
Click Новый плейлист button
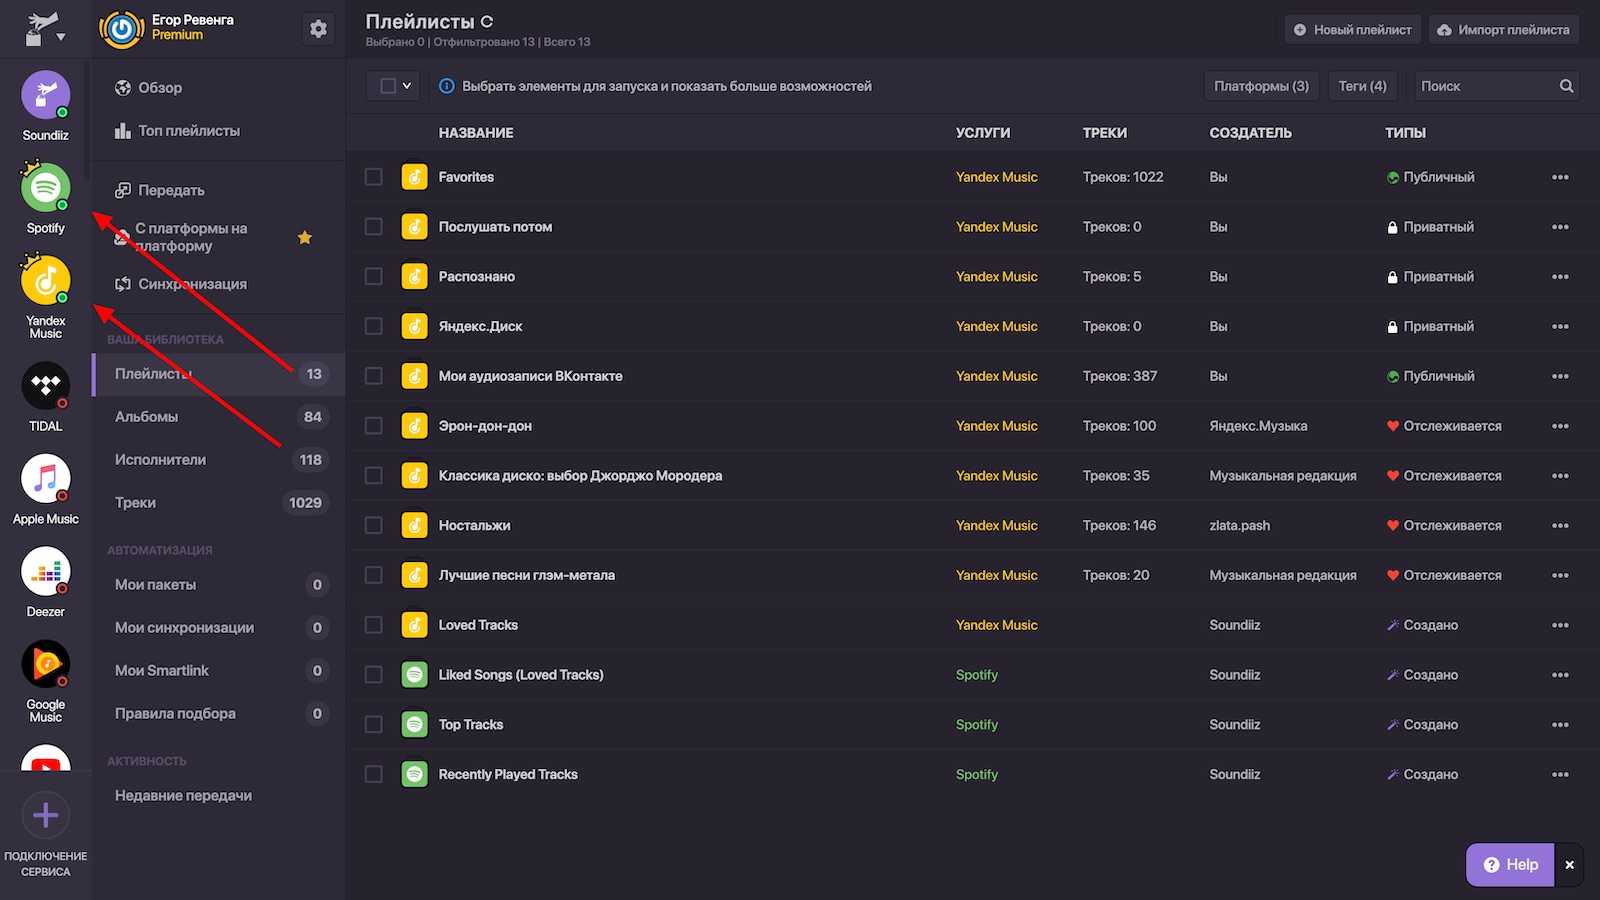coord(1353,30)
